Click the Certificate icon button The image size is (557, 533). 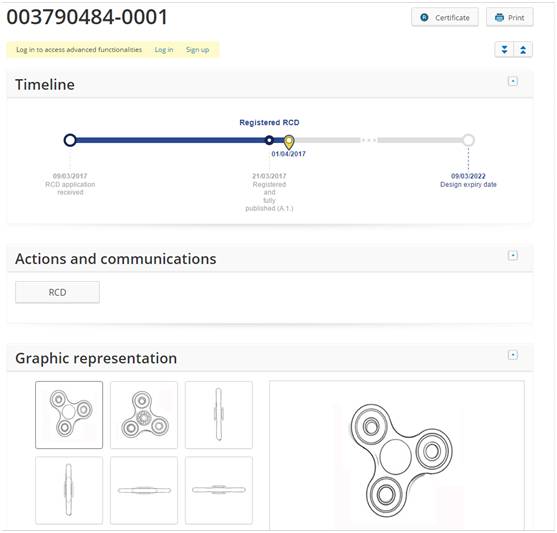[445, 17]
